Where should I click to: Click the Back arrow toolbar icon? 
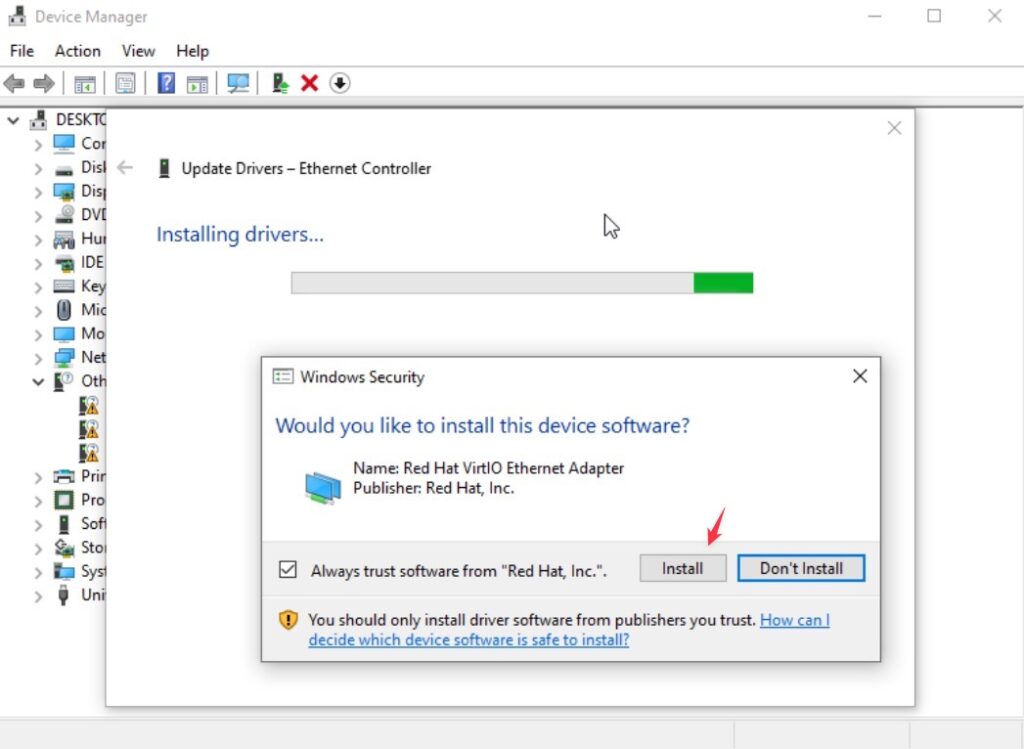[14, 83]
